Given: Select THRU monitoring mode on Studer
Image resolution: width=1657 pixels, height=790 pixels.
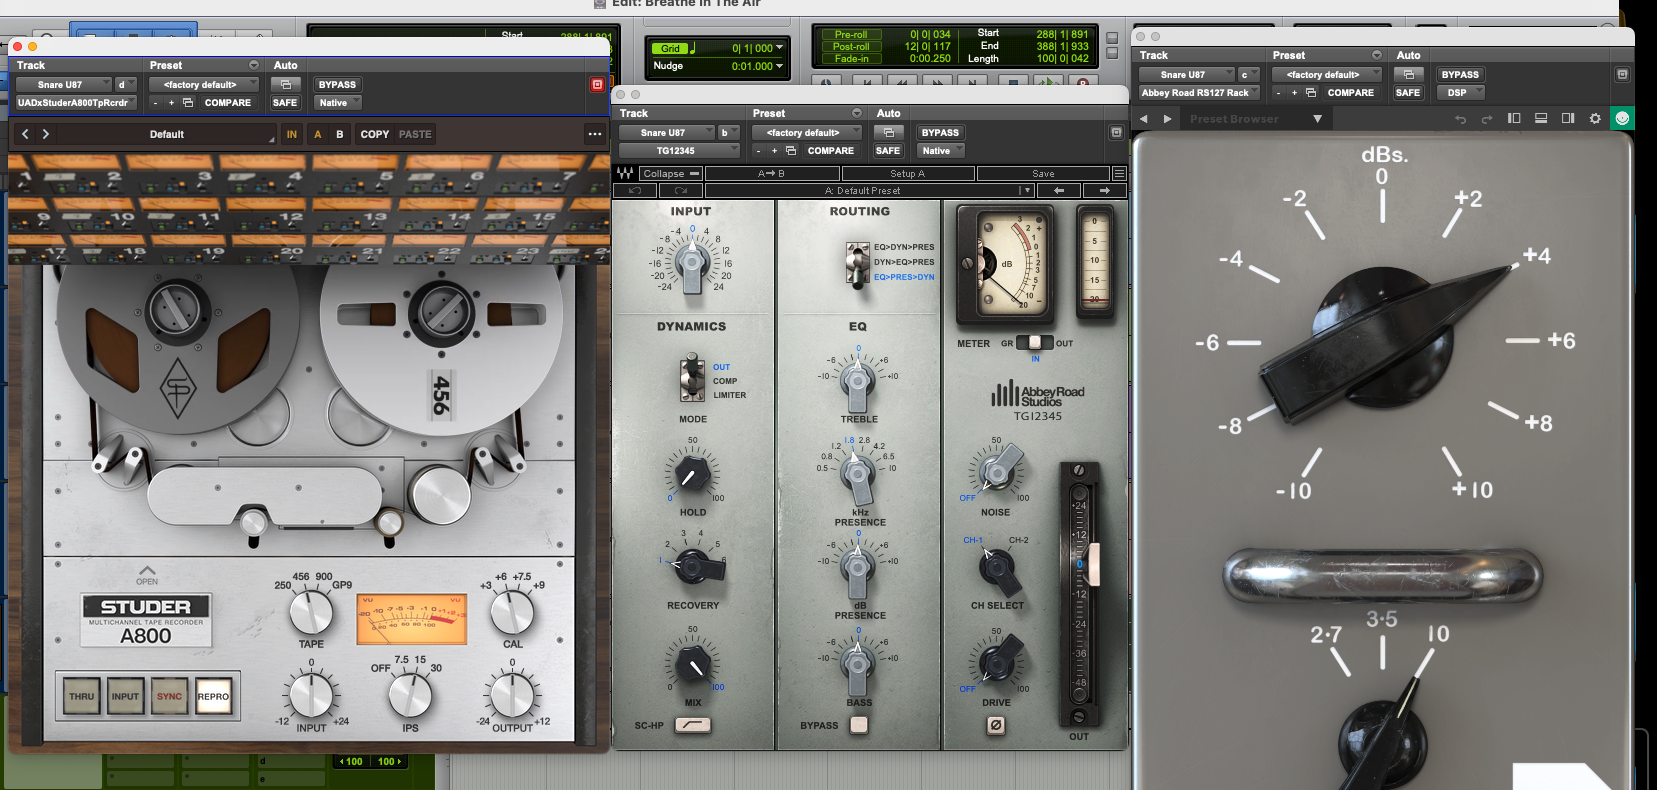Looking at the screenshot, I should click(x=81, y=696).
